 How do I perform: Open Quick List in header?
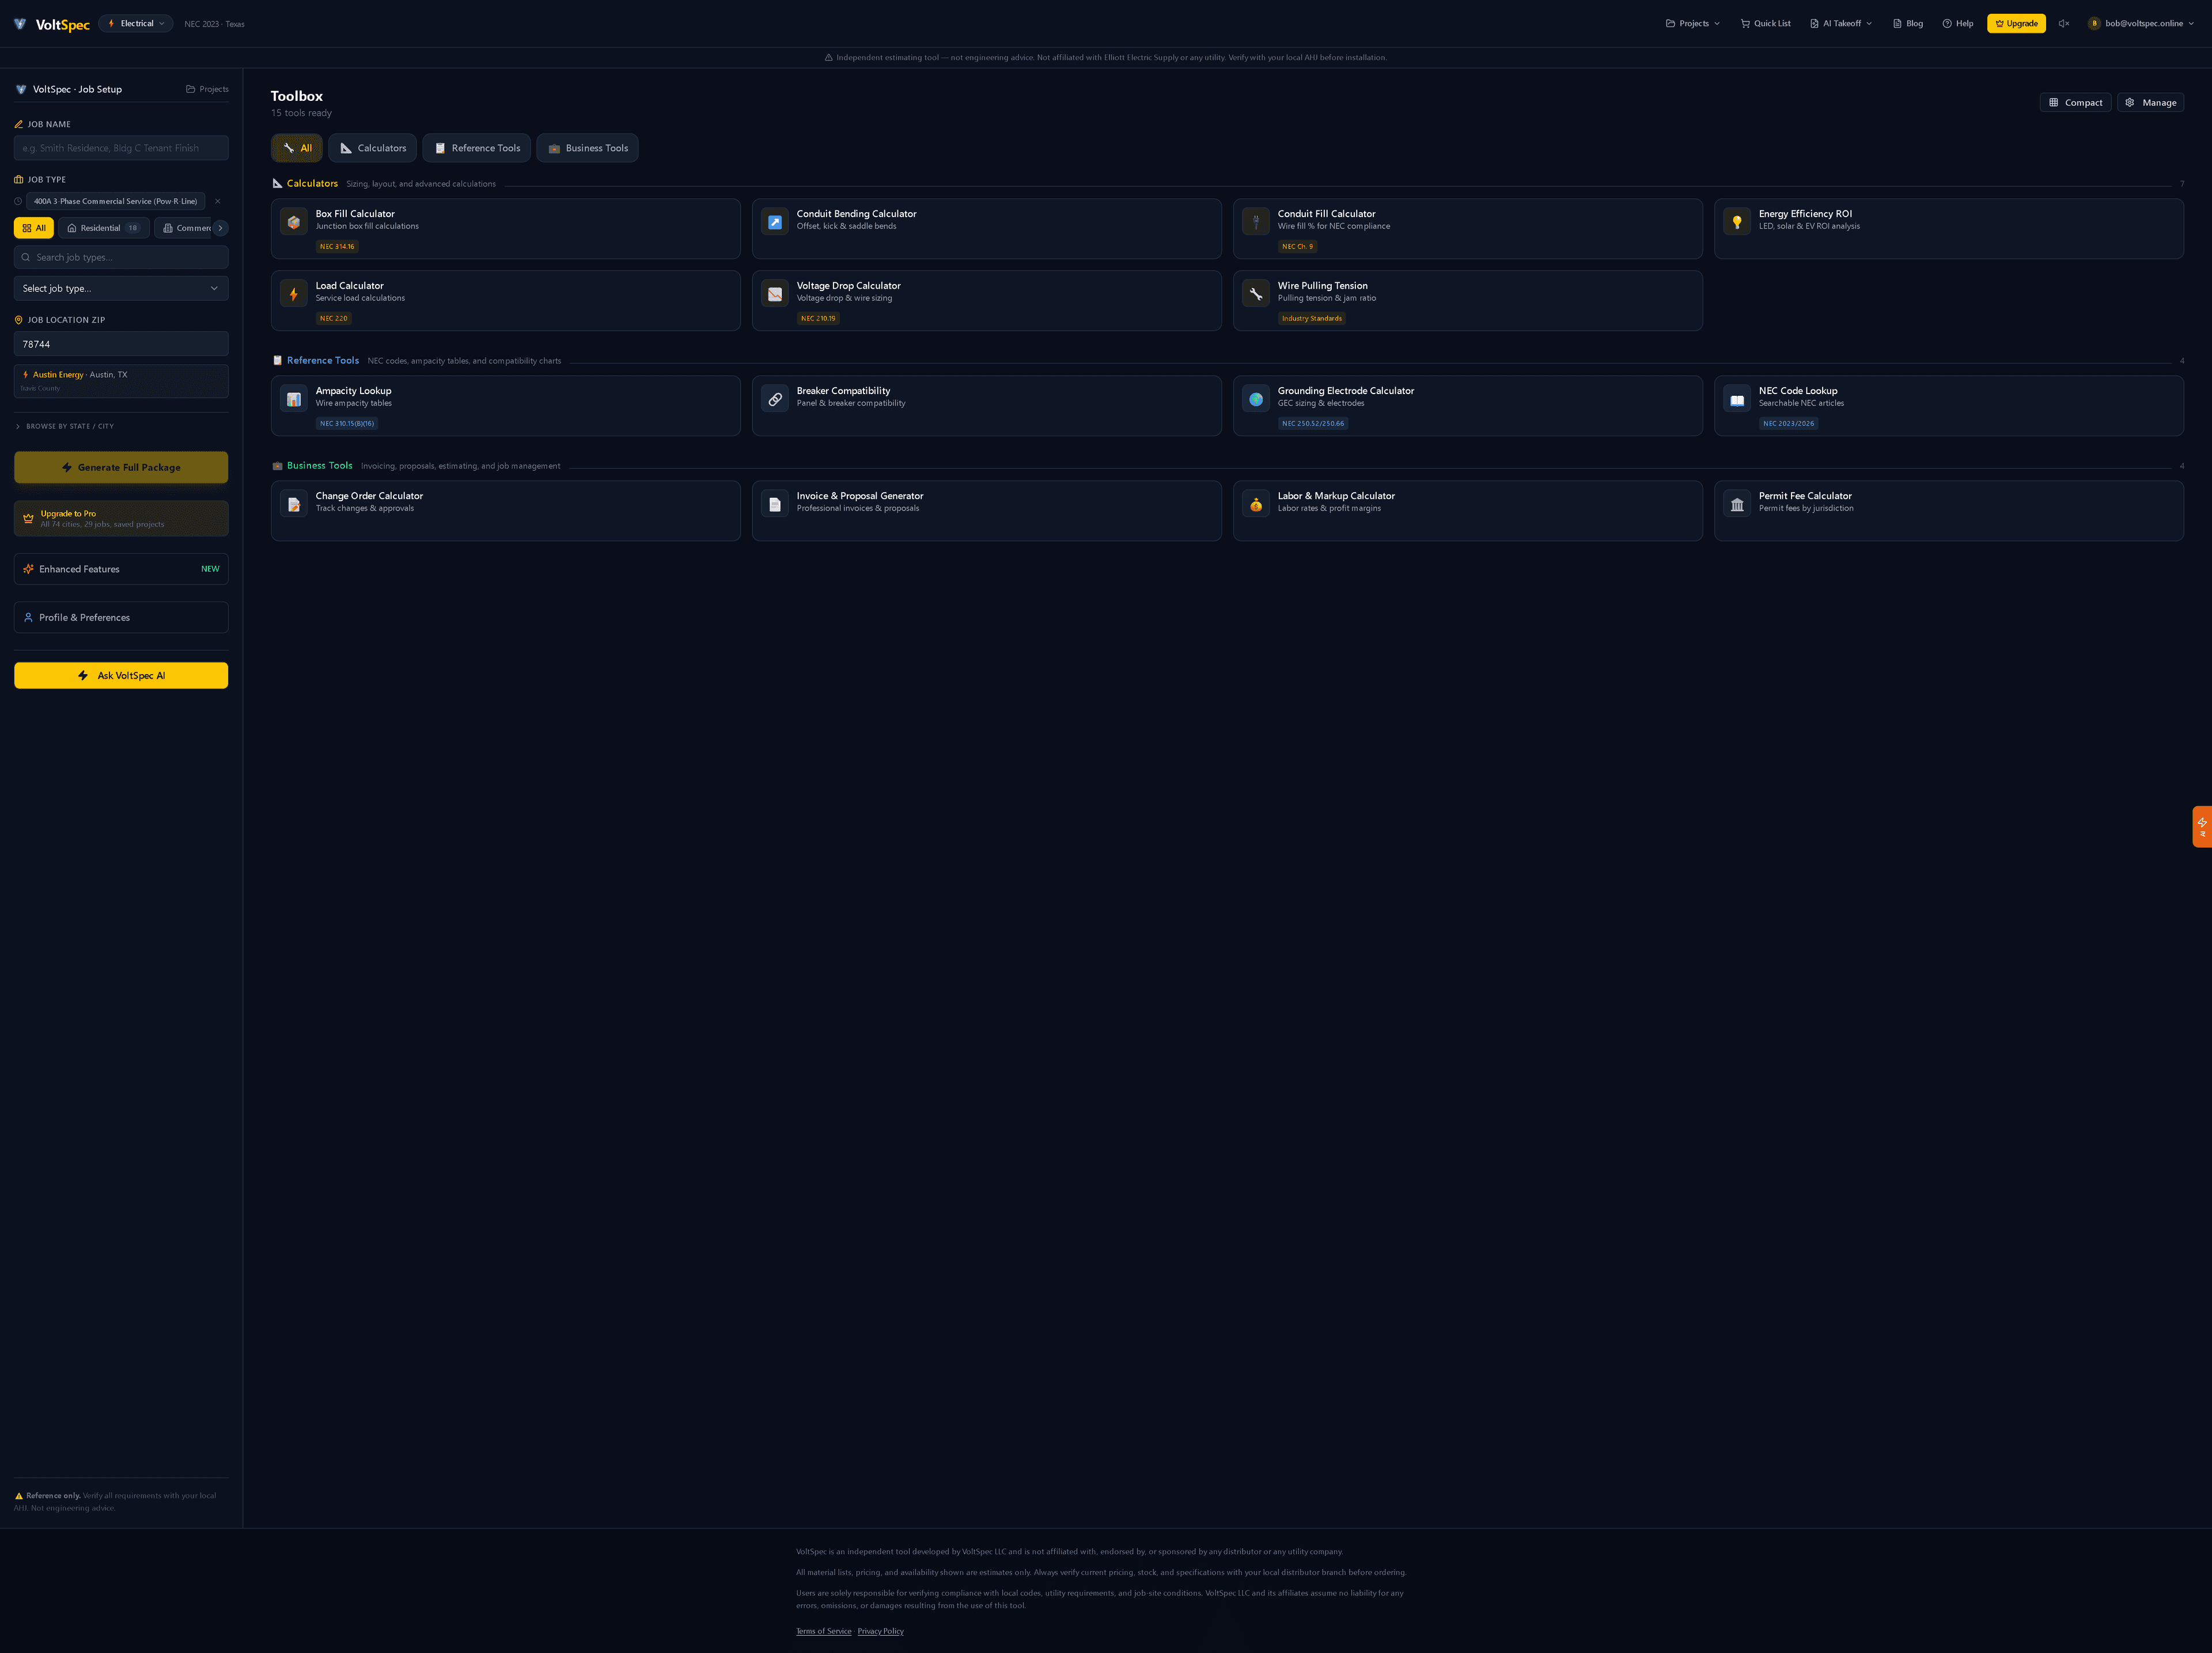pos(1765,24)
